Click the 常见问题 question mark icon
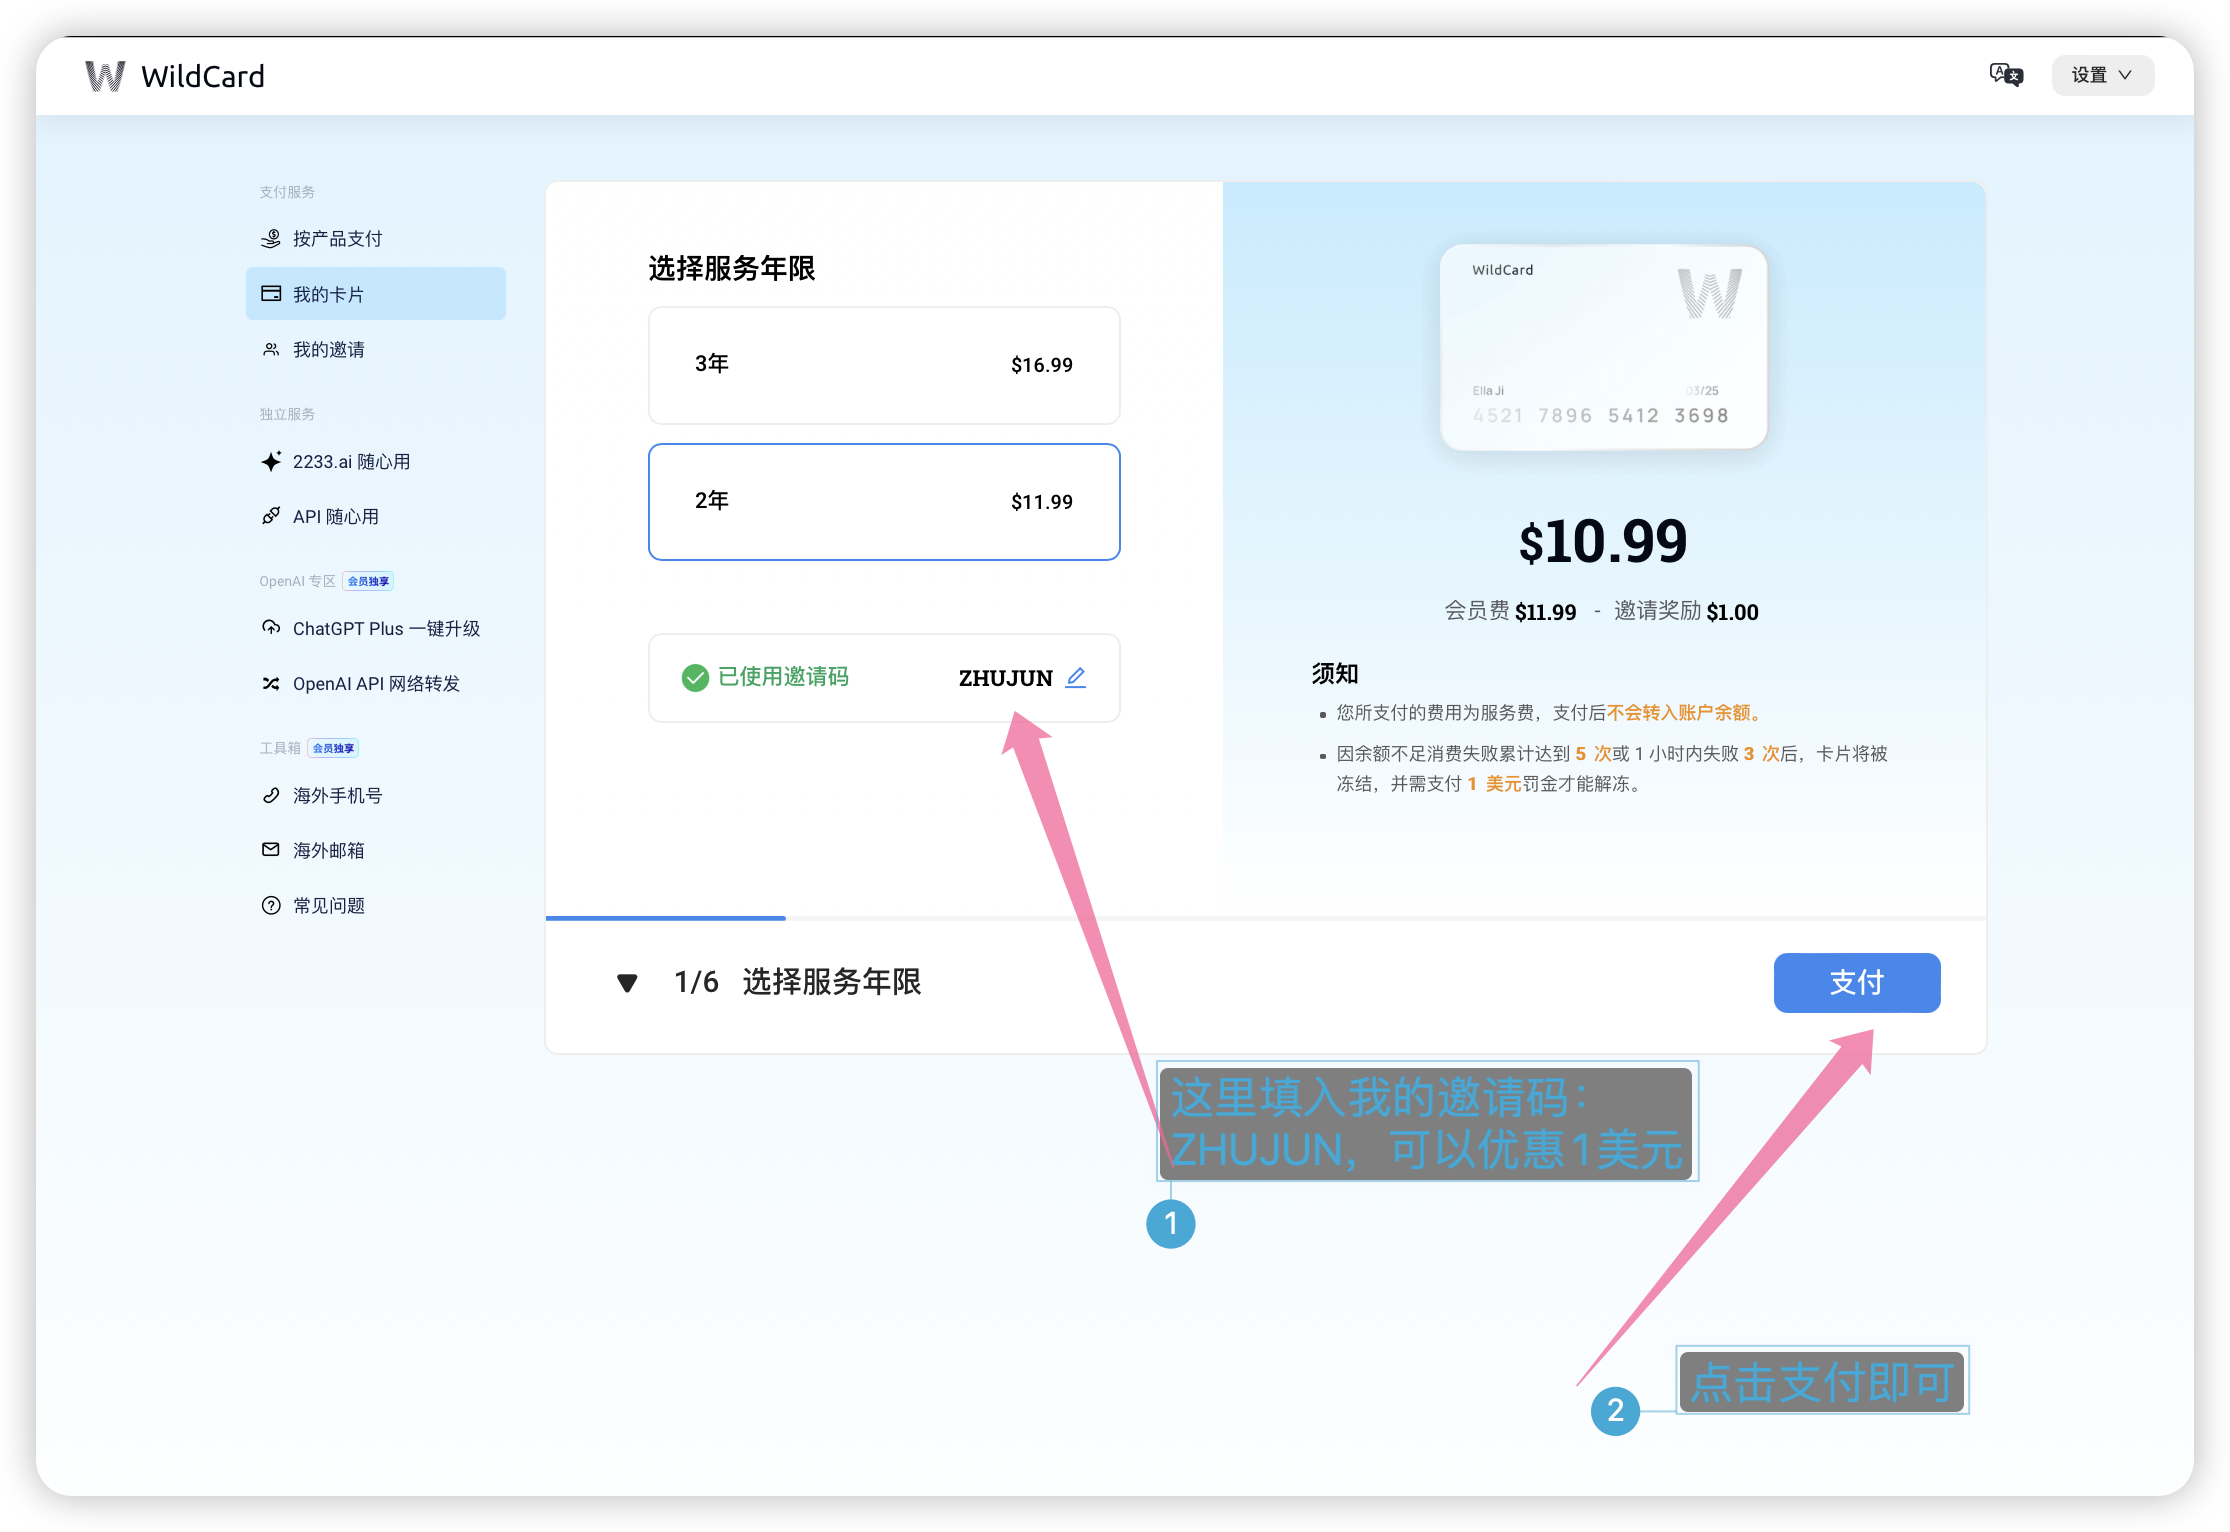 coord(271,905)
